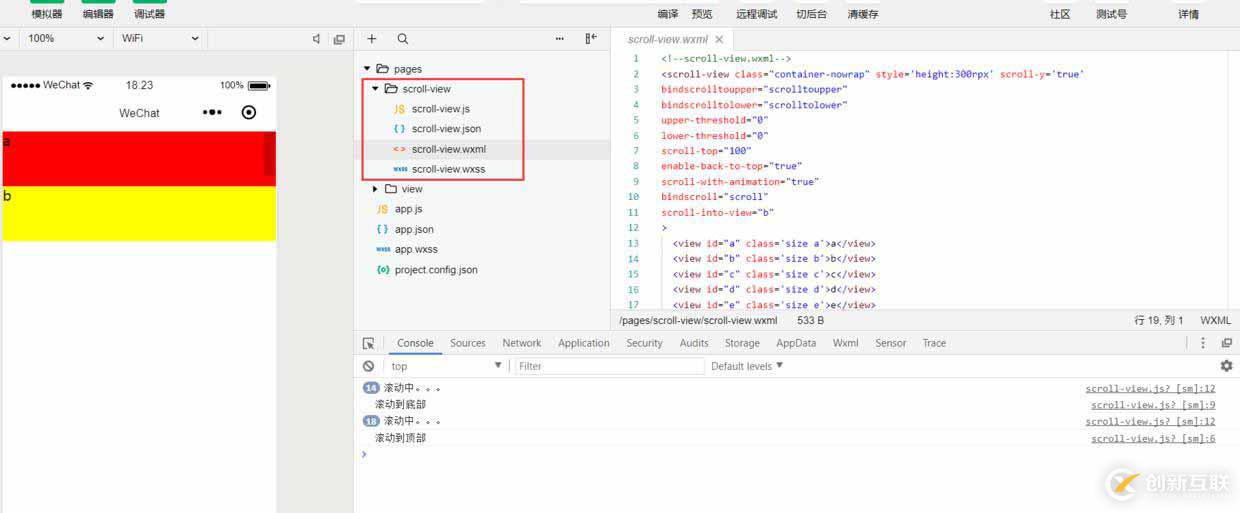Click 清缓存 clear cache button
1240x513 pixels.
863,14
